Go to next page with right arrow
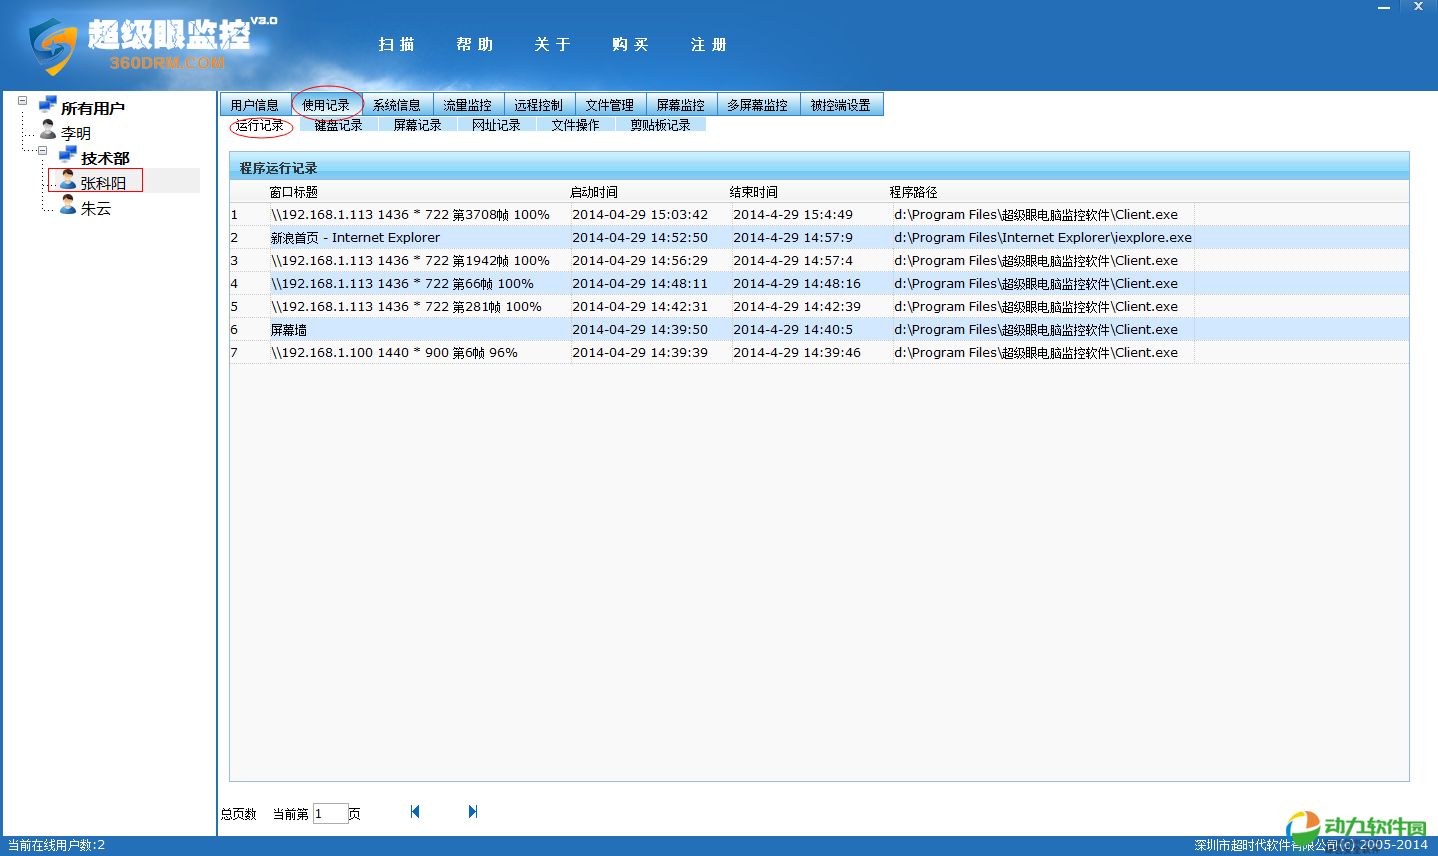1438x856 pixels. click(x=473, y=812)
